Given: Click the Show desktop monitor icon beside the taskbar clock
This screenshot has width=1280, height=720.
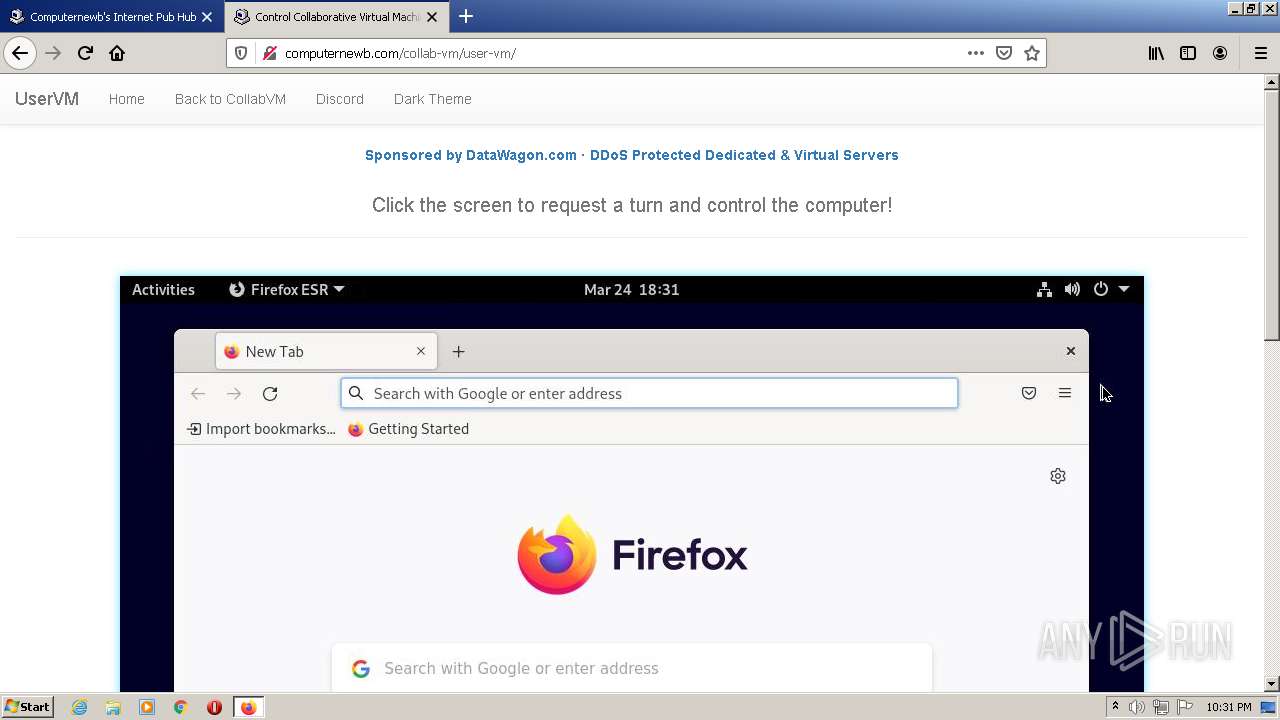Looking at the screenshot, I should (1268, 707).
